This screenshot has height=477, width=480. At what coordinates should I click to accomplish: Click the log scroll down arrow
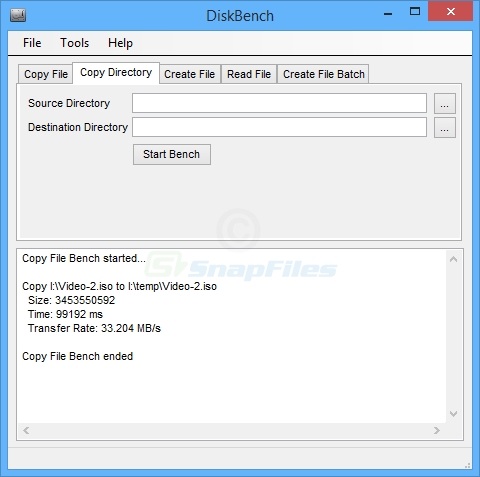453,414
